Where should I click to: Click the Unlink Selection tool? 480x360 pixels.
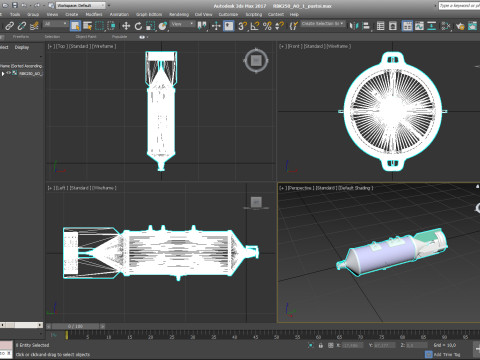(x=22, y=26)
